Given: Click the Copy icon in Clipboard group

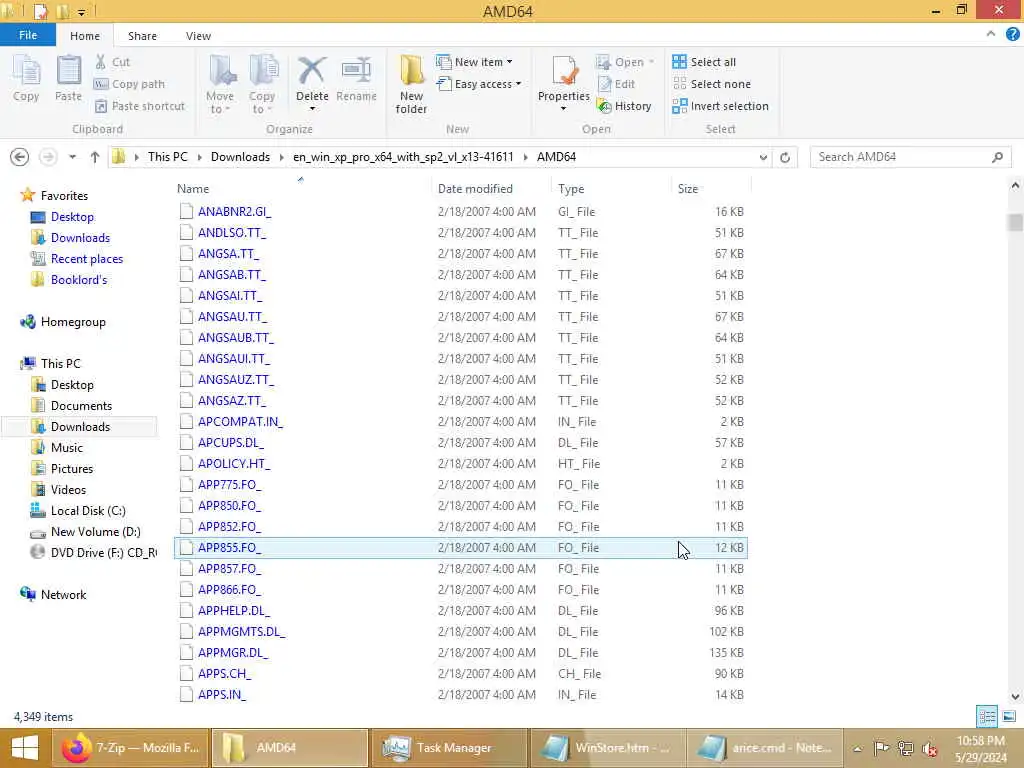Looking at the screenshot, I should point(26,78).
